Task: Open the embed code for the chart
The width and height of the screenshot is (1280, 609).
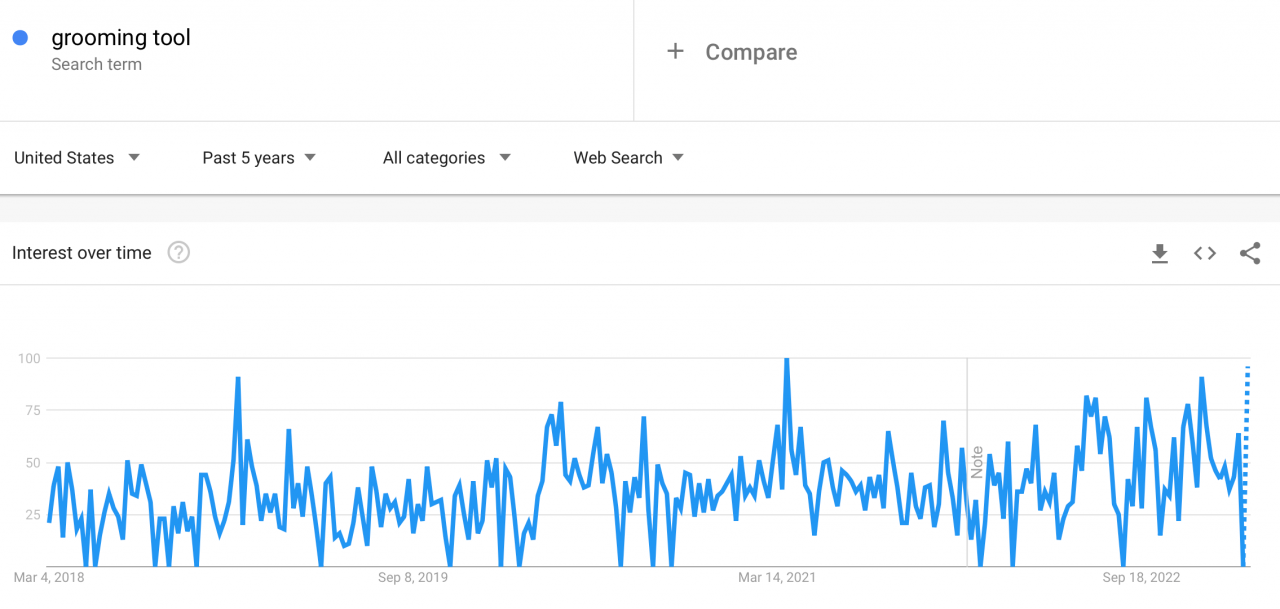Action: pos(1204,253)
